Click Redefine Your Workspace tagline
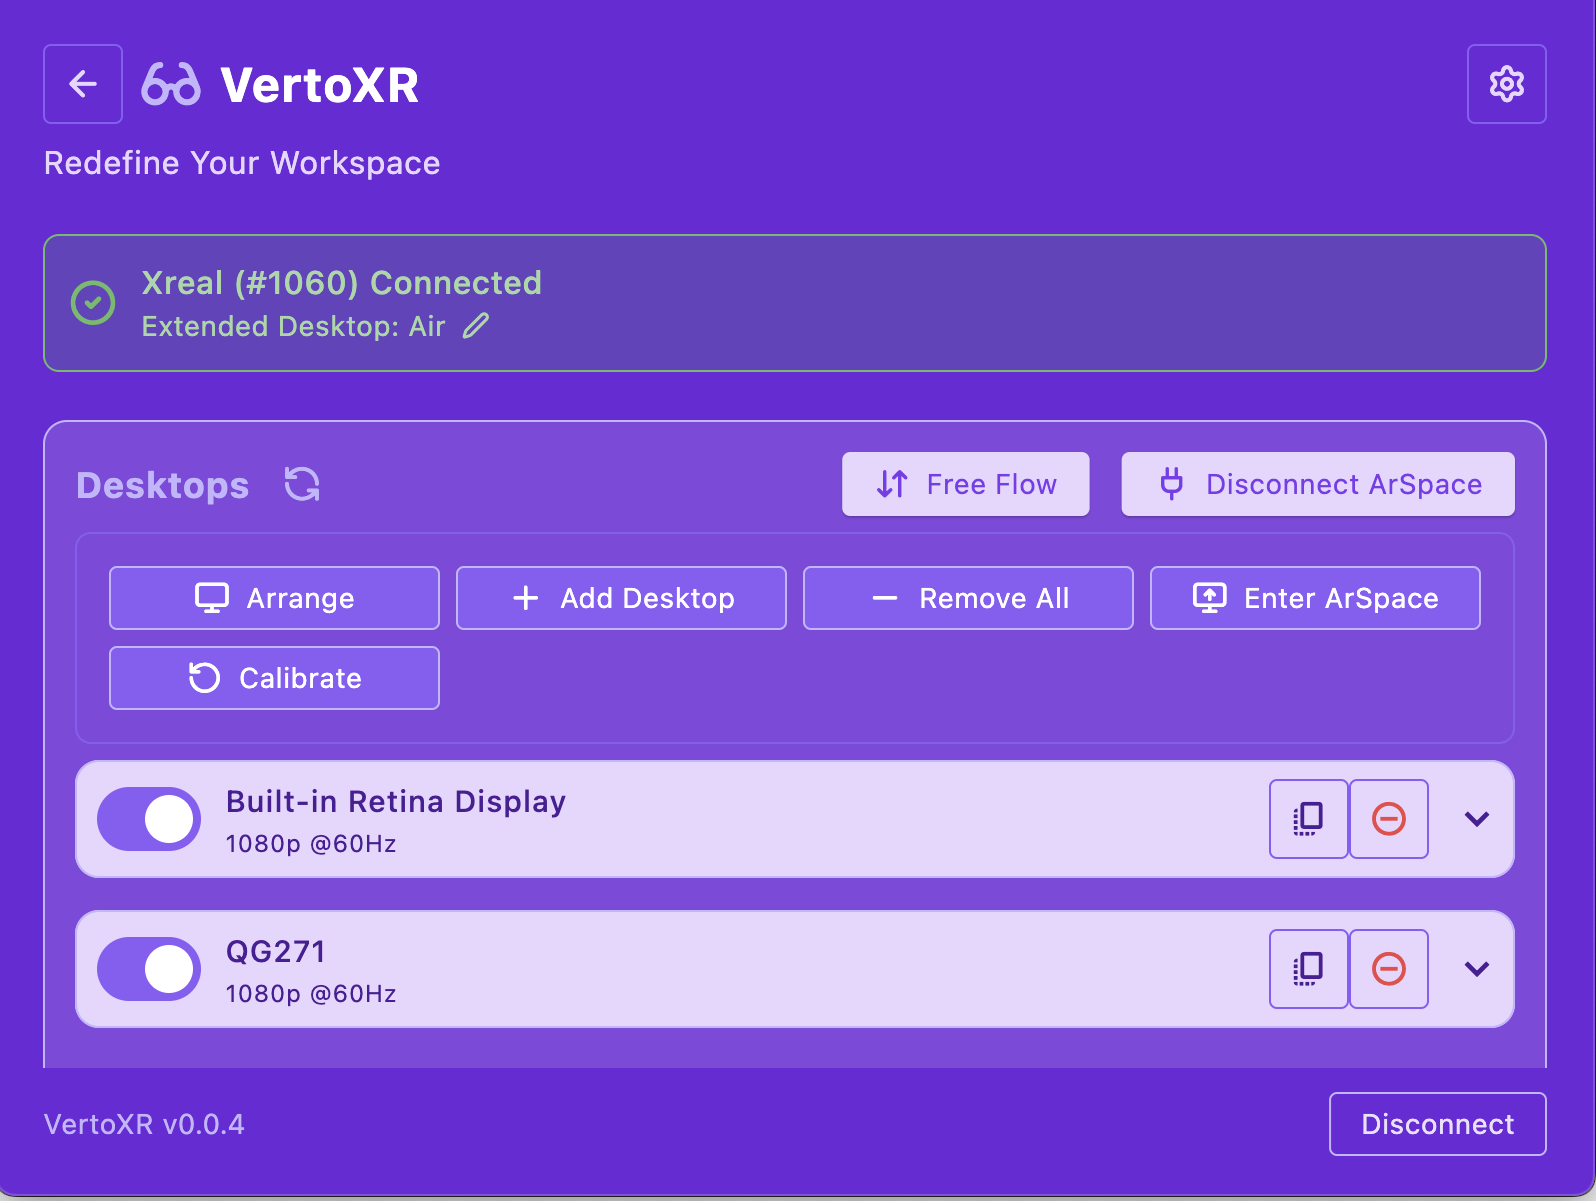 (x=242, y=163)
